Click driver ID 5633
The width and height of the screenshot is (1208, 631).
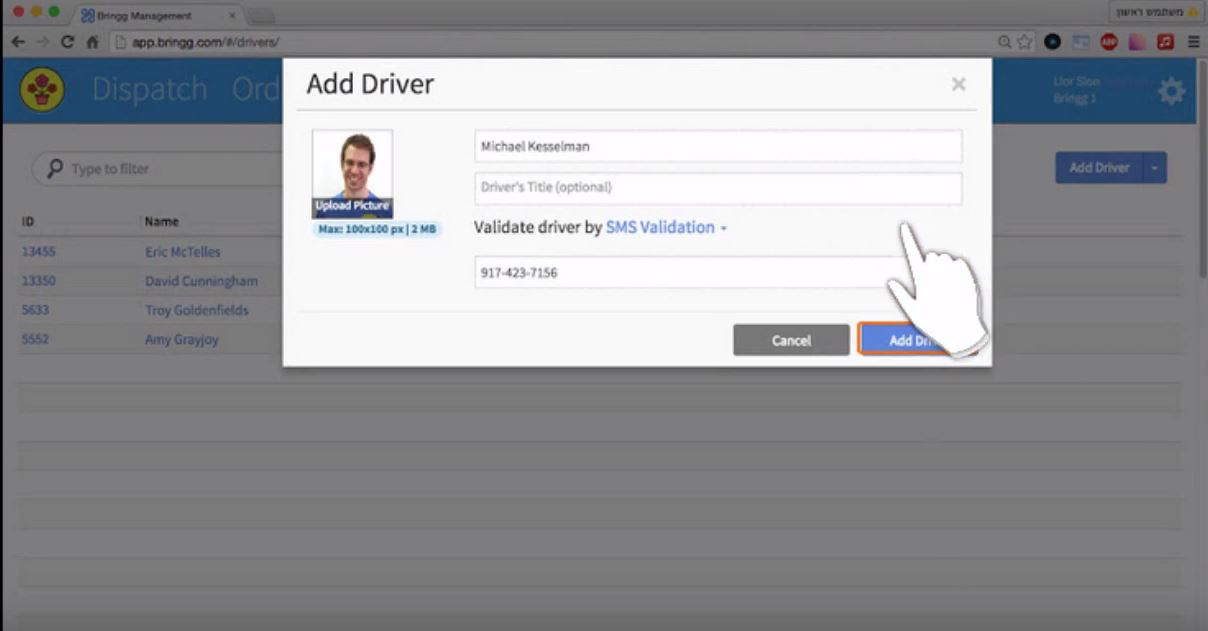pos(35,310)
